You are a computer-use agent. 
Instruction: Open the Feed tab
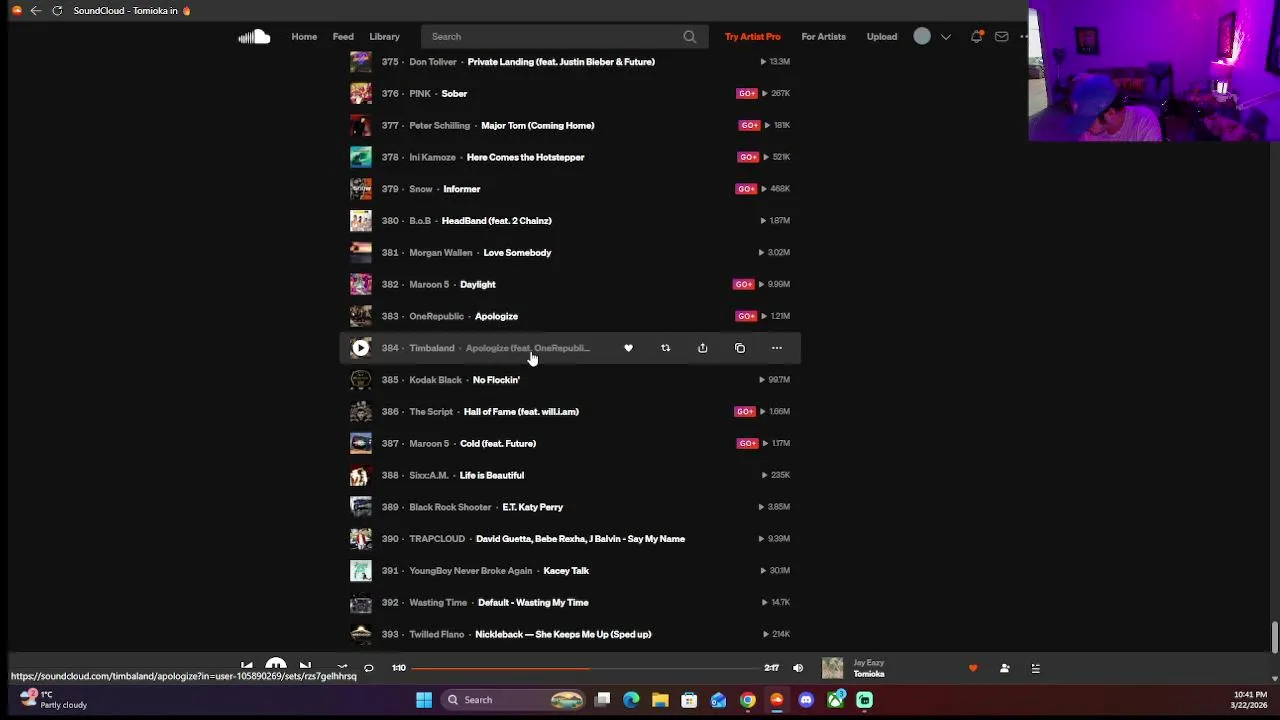click(x=343, y=37)
